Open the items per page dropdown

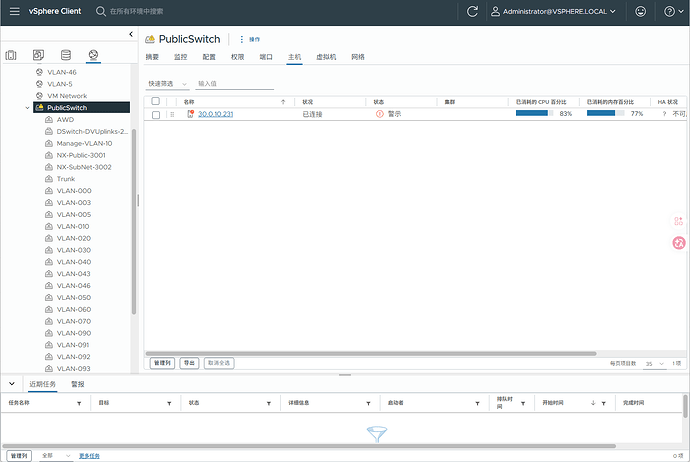coord(655,364)
